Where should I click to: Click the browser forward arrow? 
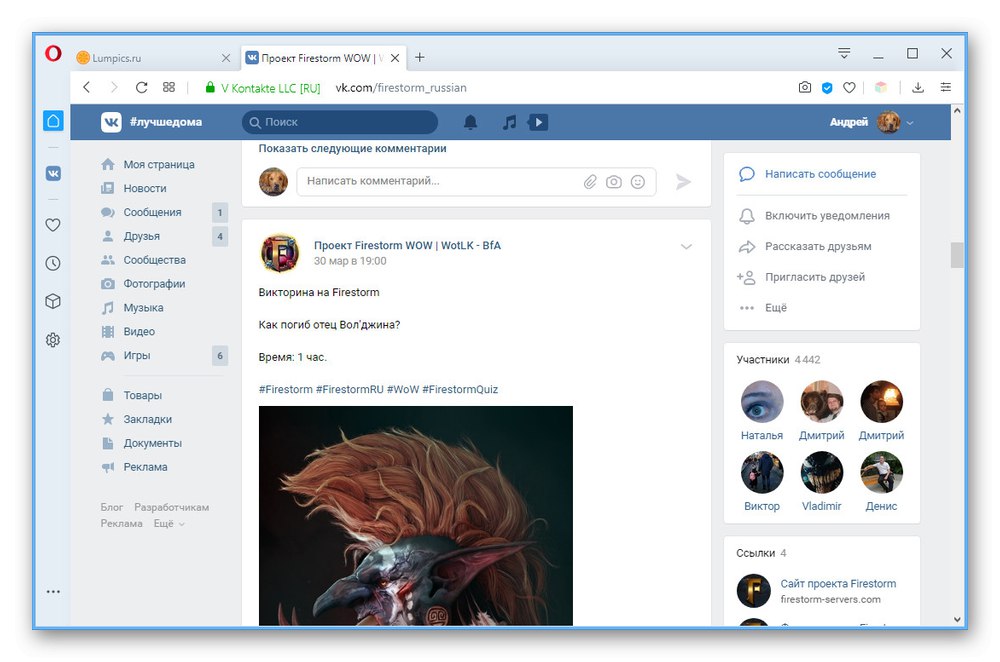(x=114, y=87)
